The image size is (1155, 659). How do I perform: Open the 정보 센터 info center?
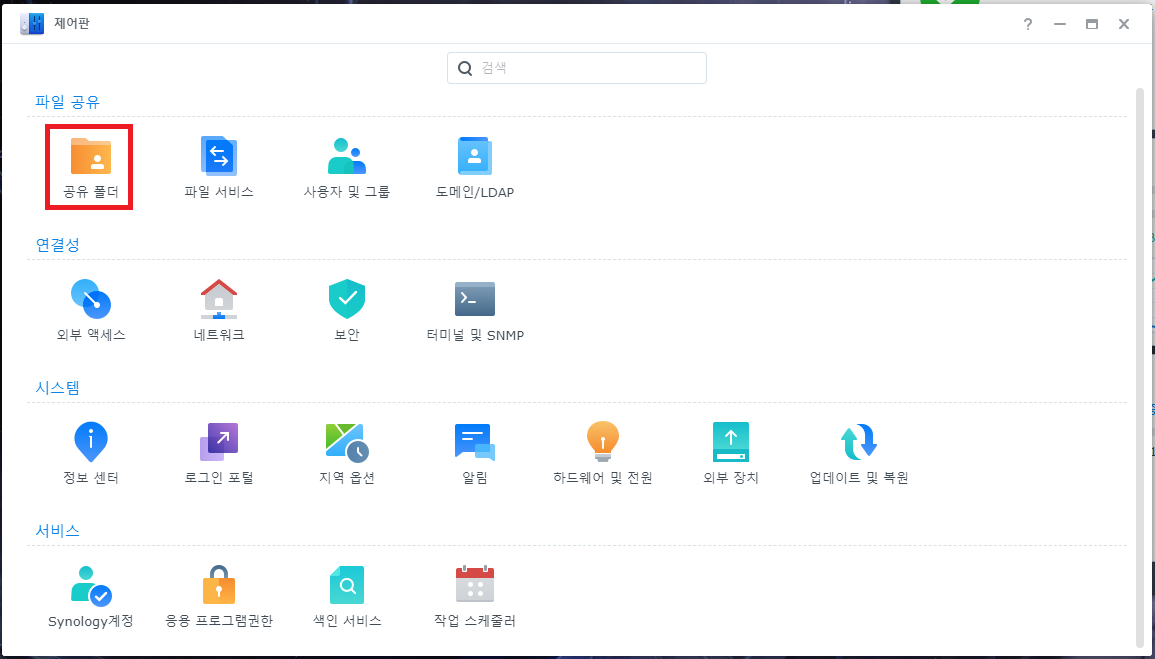tap(91, 443)
